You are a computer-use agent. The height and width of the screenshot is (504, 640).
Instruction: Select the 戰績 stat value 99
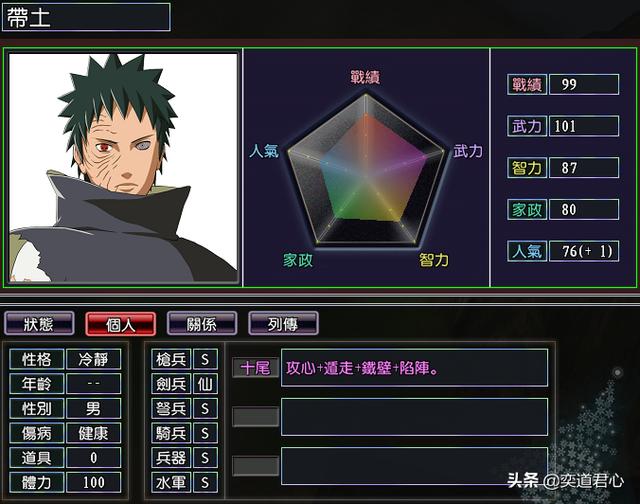[x=584, y=84]
